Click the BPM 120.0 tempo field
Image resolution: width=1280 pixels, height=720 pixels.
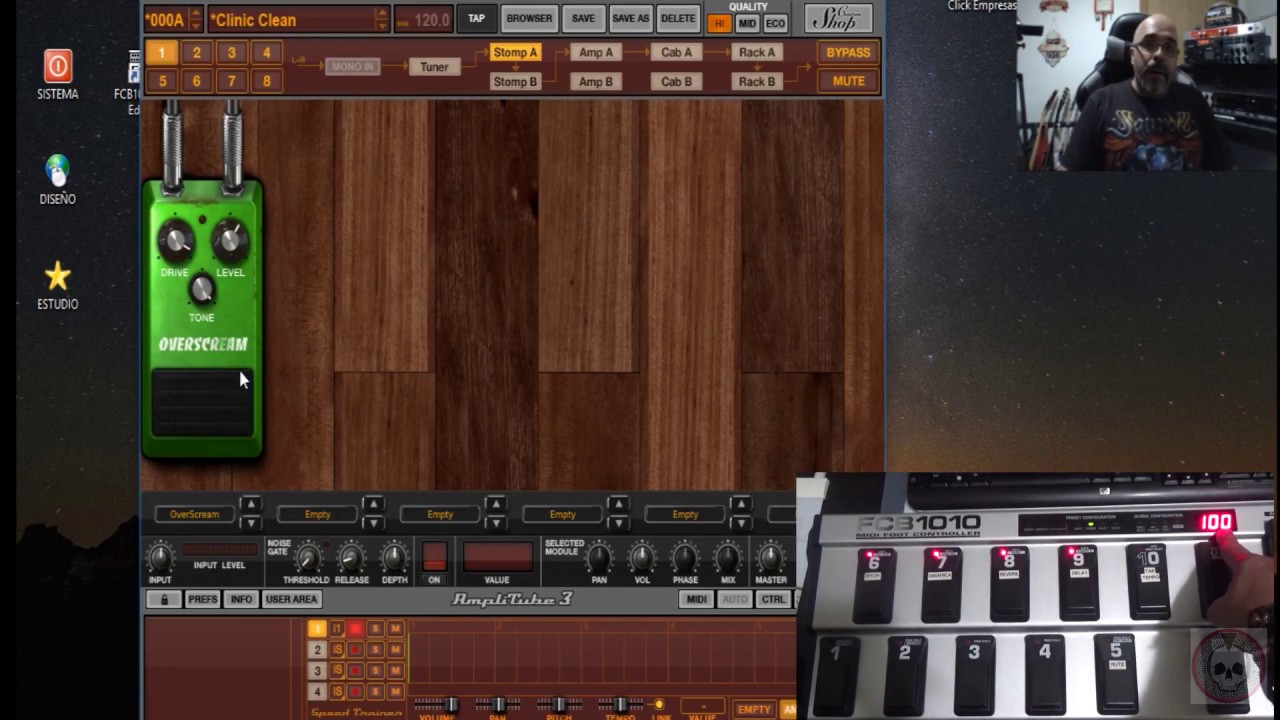click(422, 19)
